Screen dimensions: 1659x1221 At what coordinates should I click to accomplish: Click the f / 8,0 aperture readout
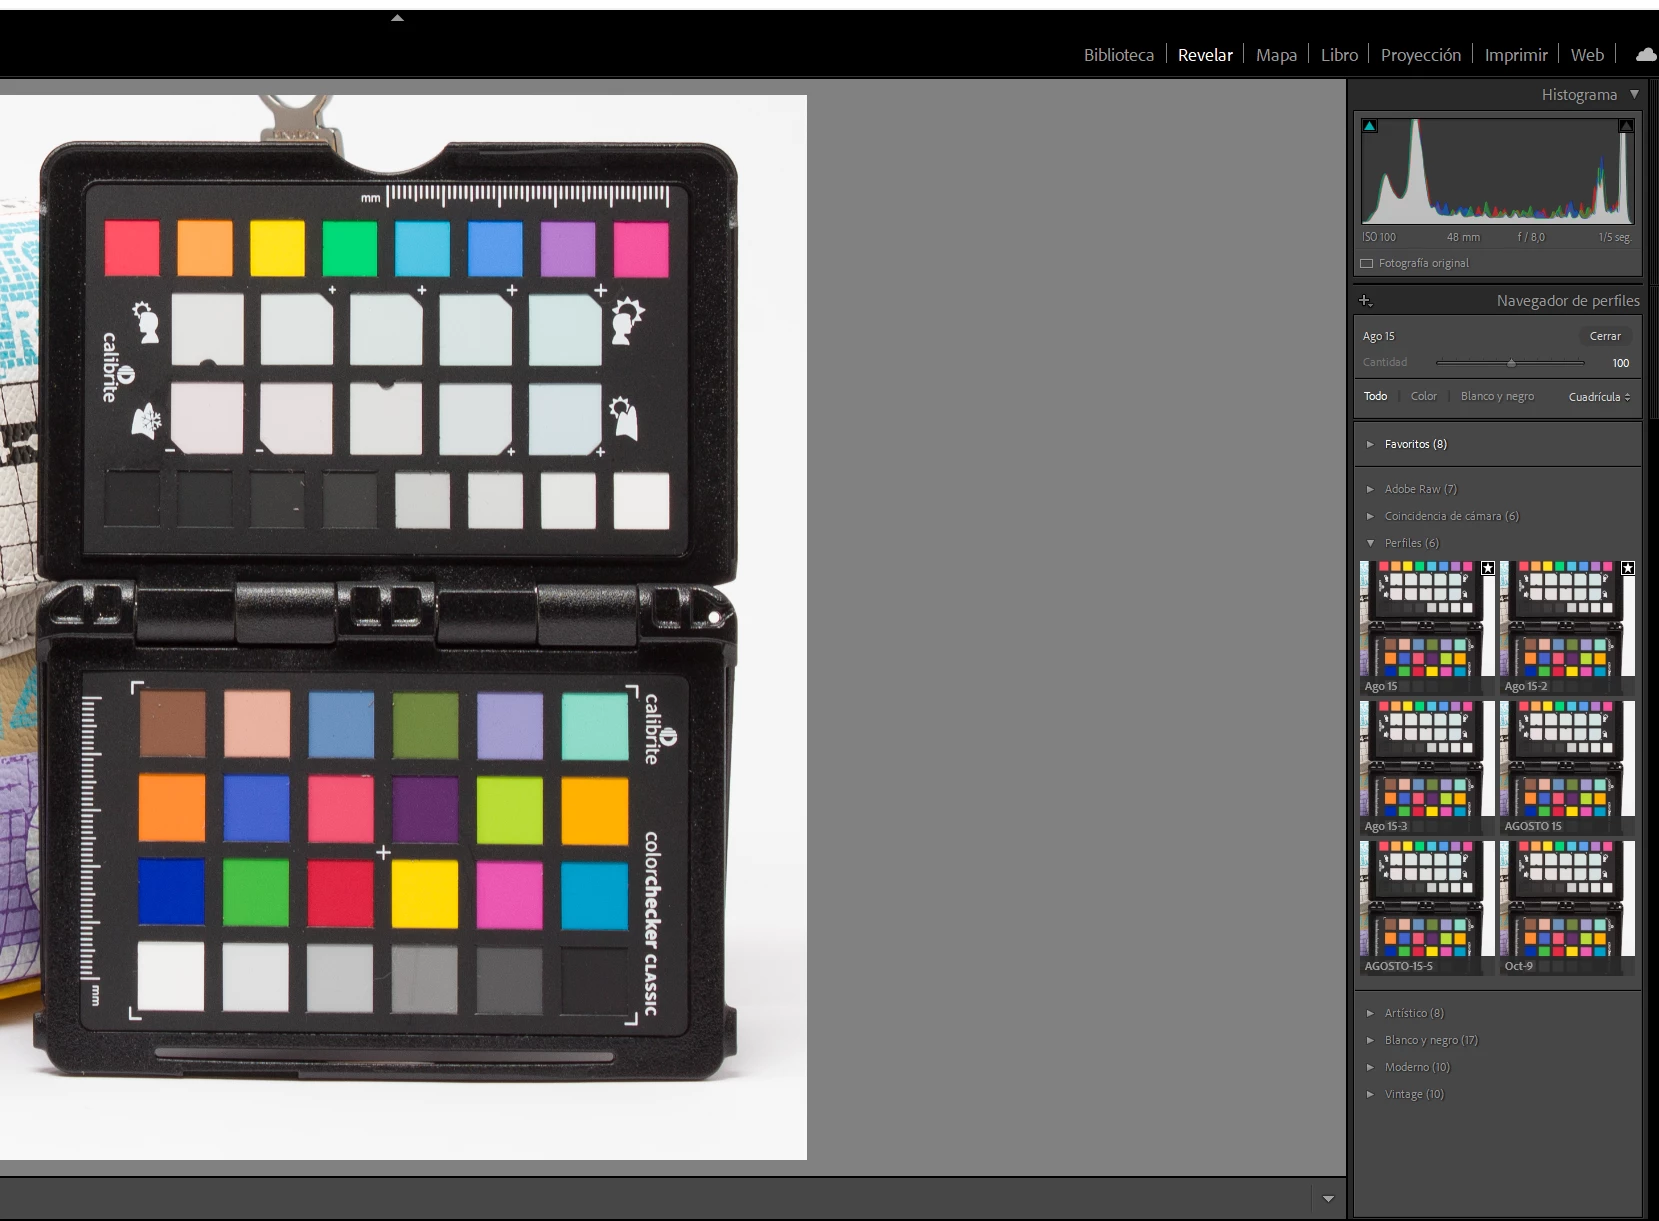coord(1531,237)
